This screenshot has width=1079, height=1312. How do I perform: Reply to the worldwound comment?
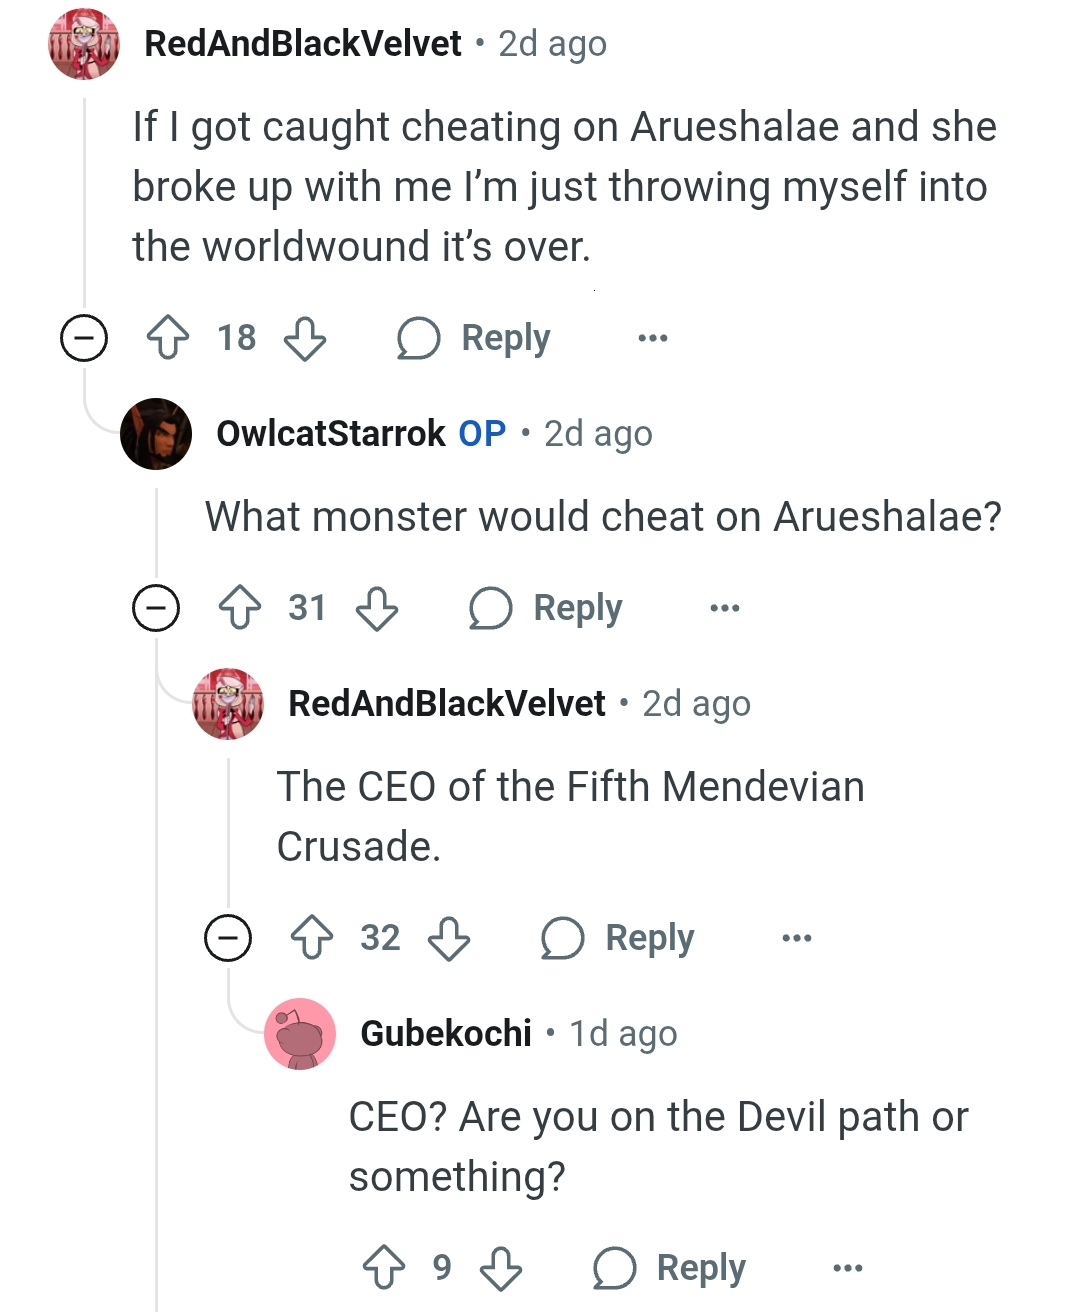click(x=474, y=338)
